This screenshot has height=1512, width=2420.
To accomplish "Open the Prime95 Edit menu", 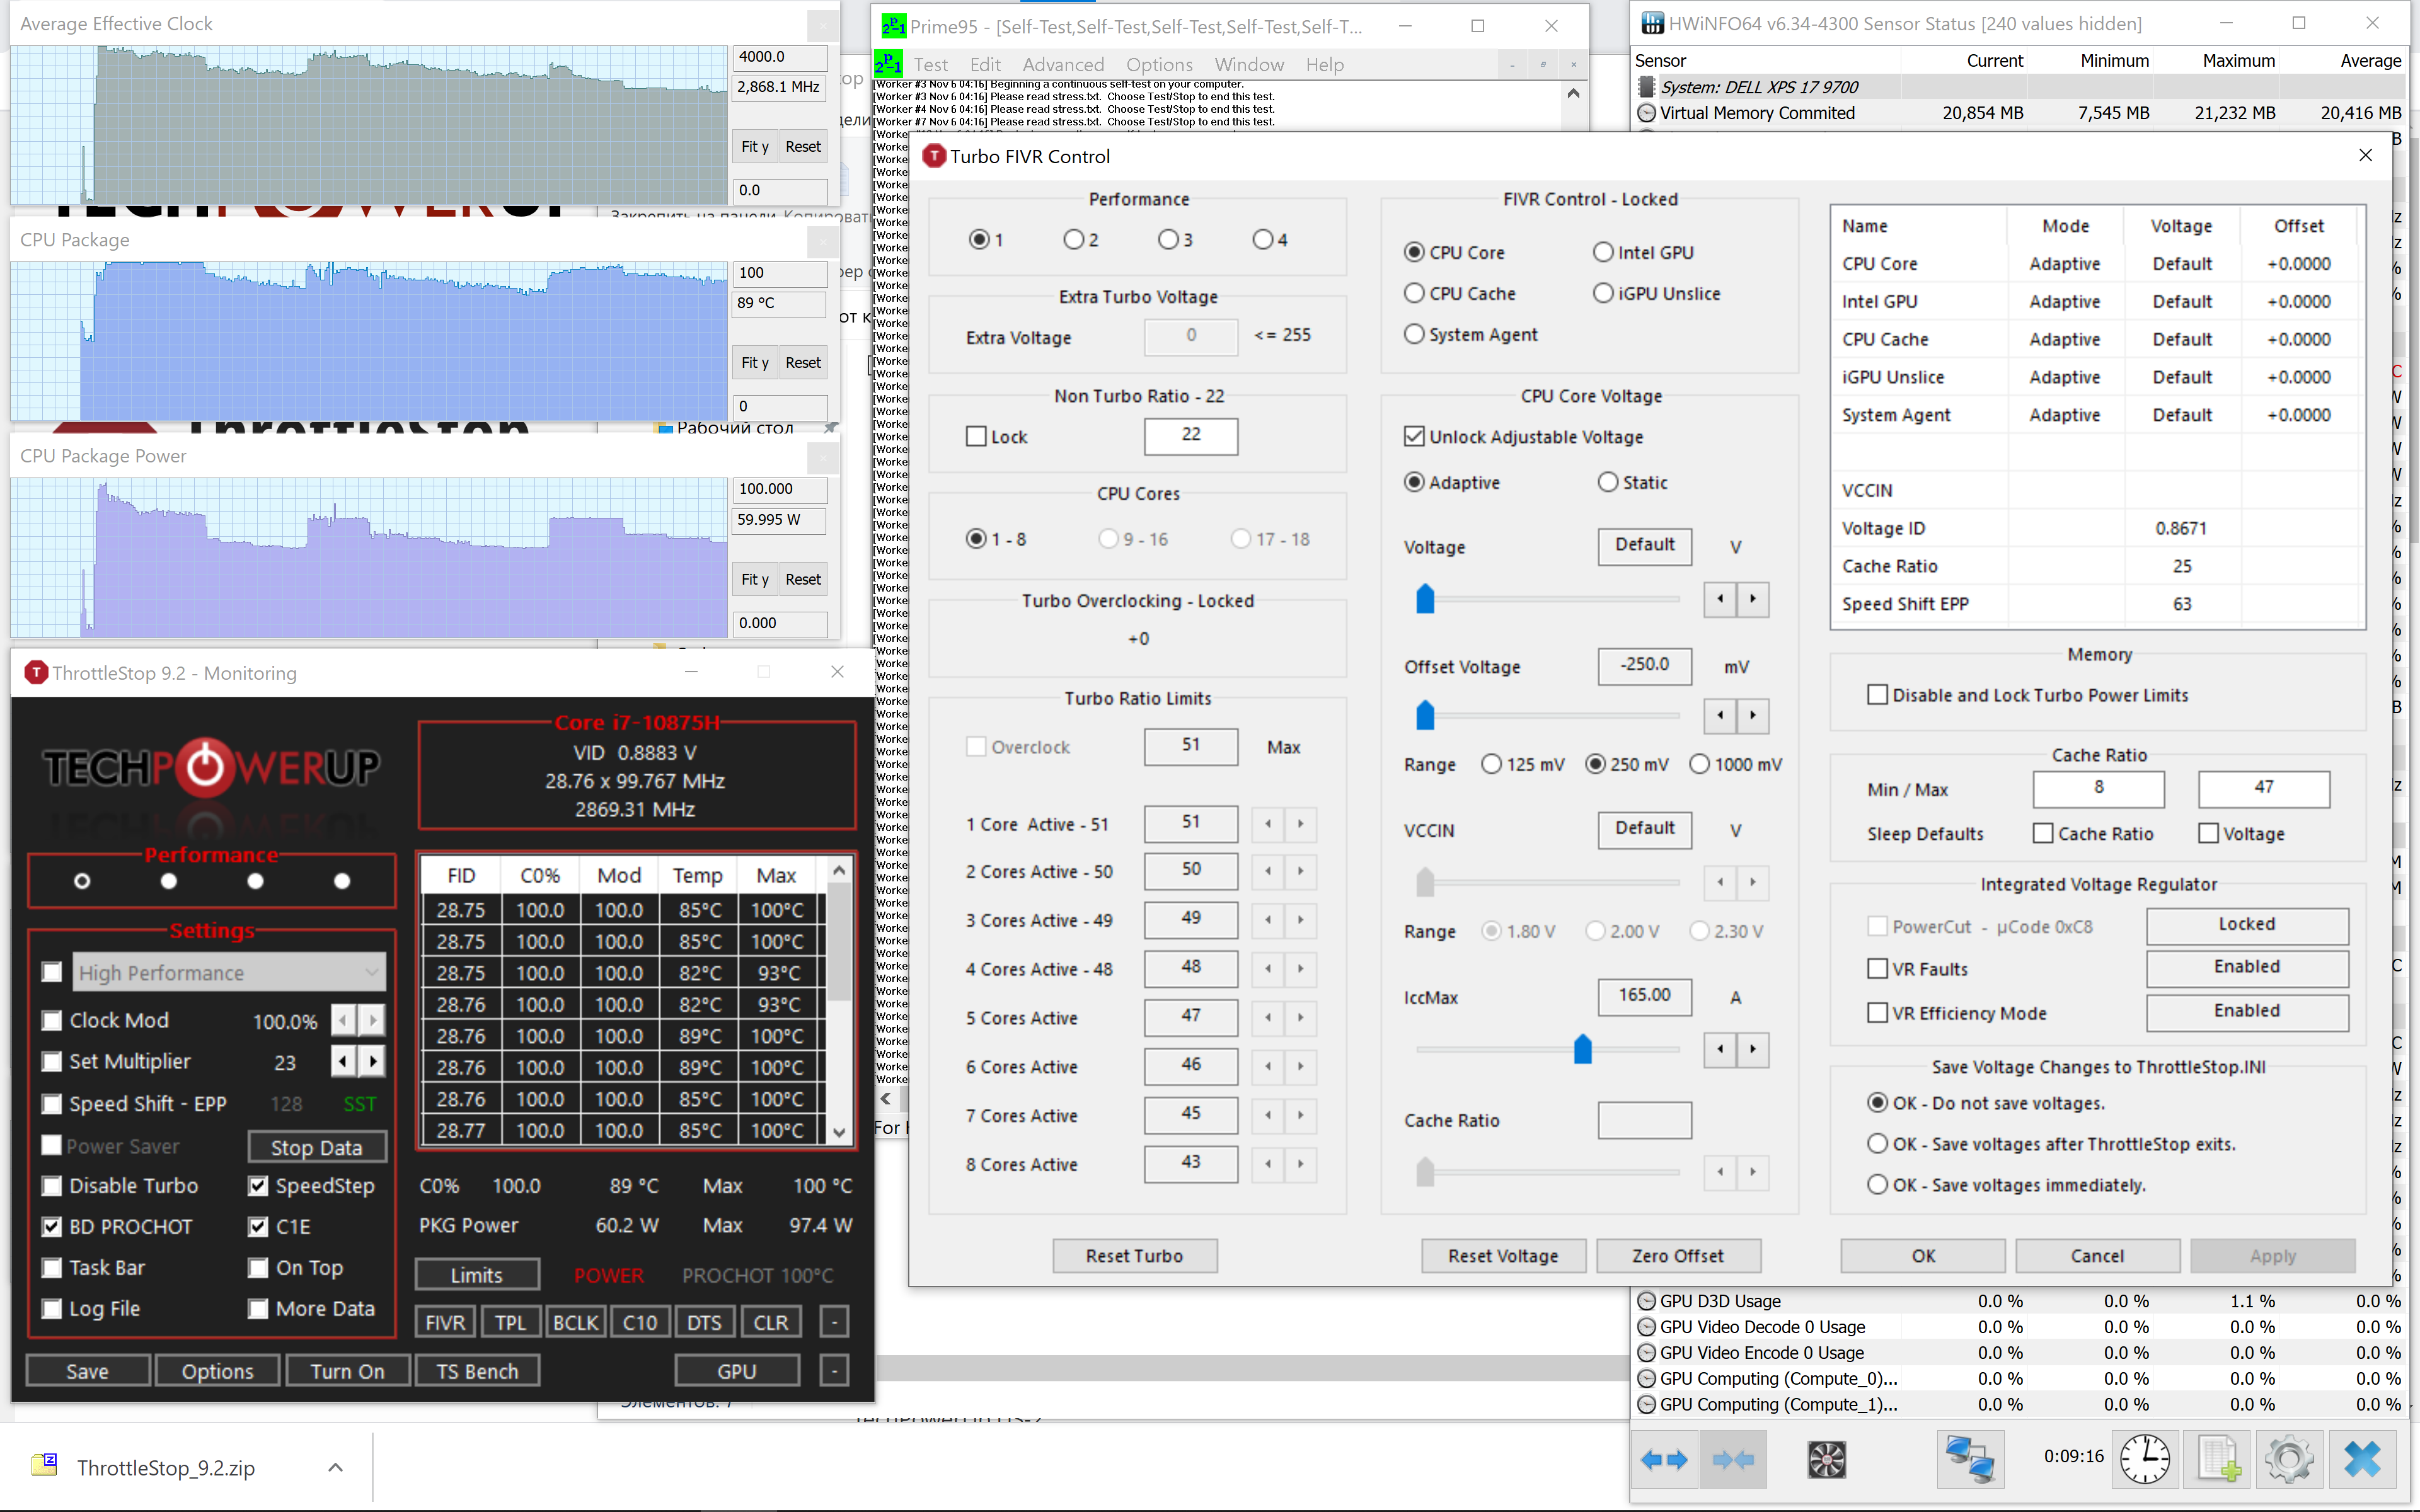I will pyautogui.click(x=985, y=64).
